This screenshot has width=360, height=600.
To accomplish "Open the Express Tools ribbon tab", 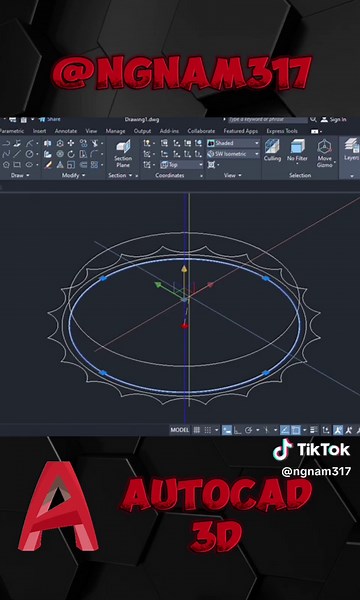I will [282, 131].
